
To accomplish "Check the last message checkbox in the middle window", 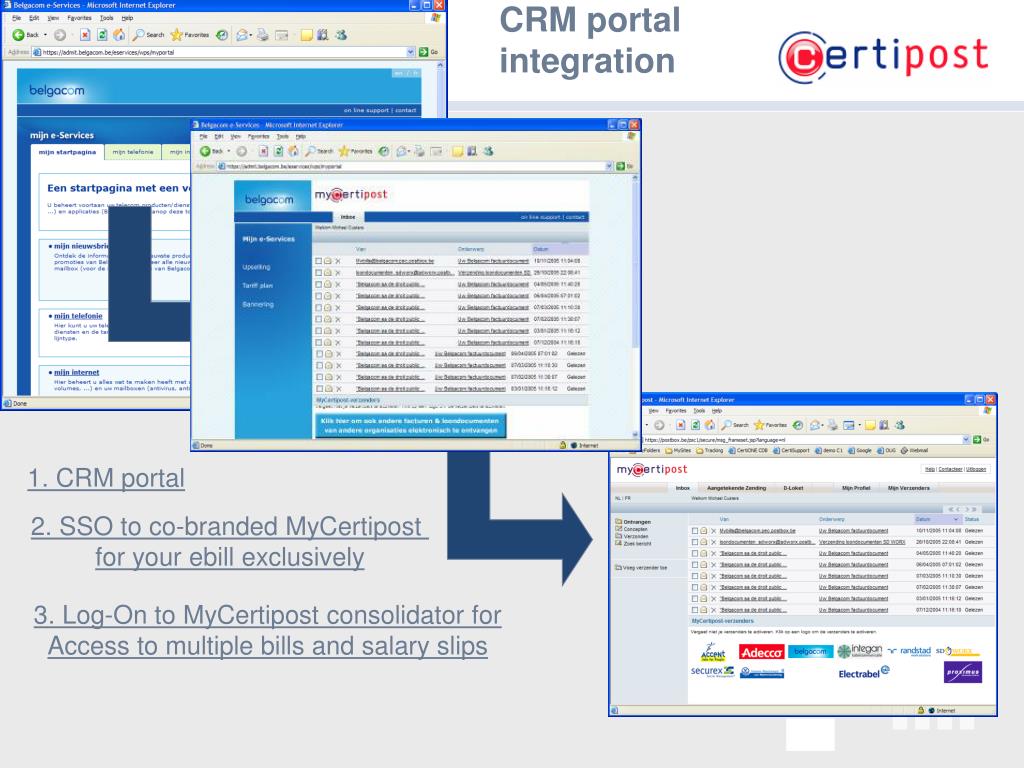I will coord(319,389).
